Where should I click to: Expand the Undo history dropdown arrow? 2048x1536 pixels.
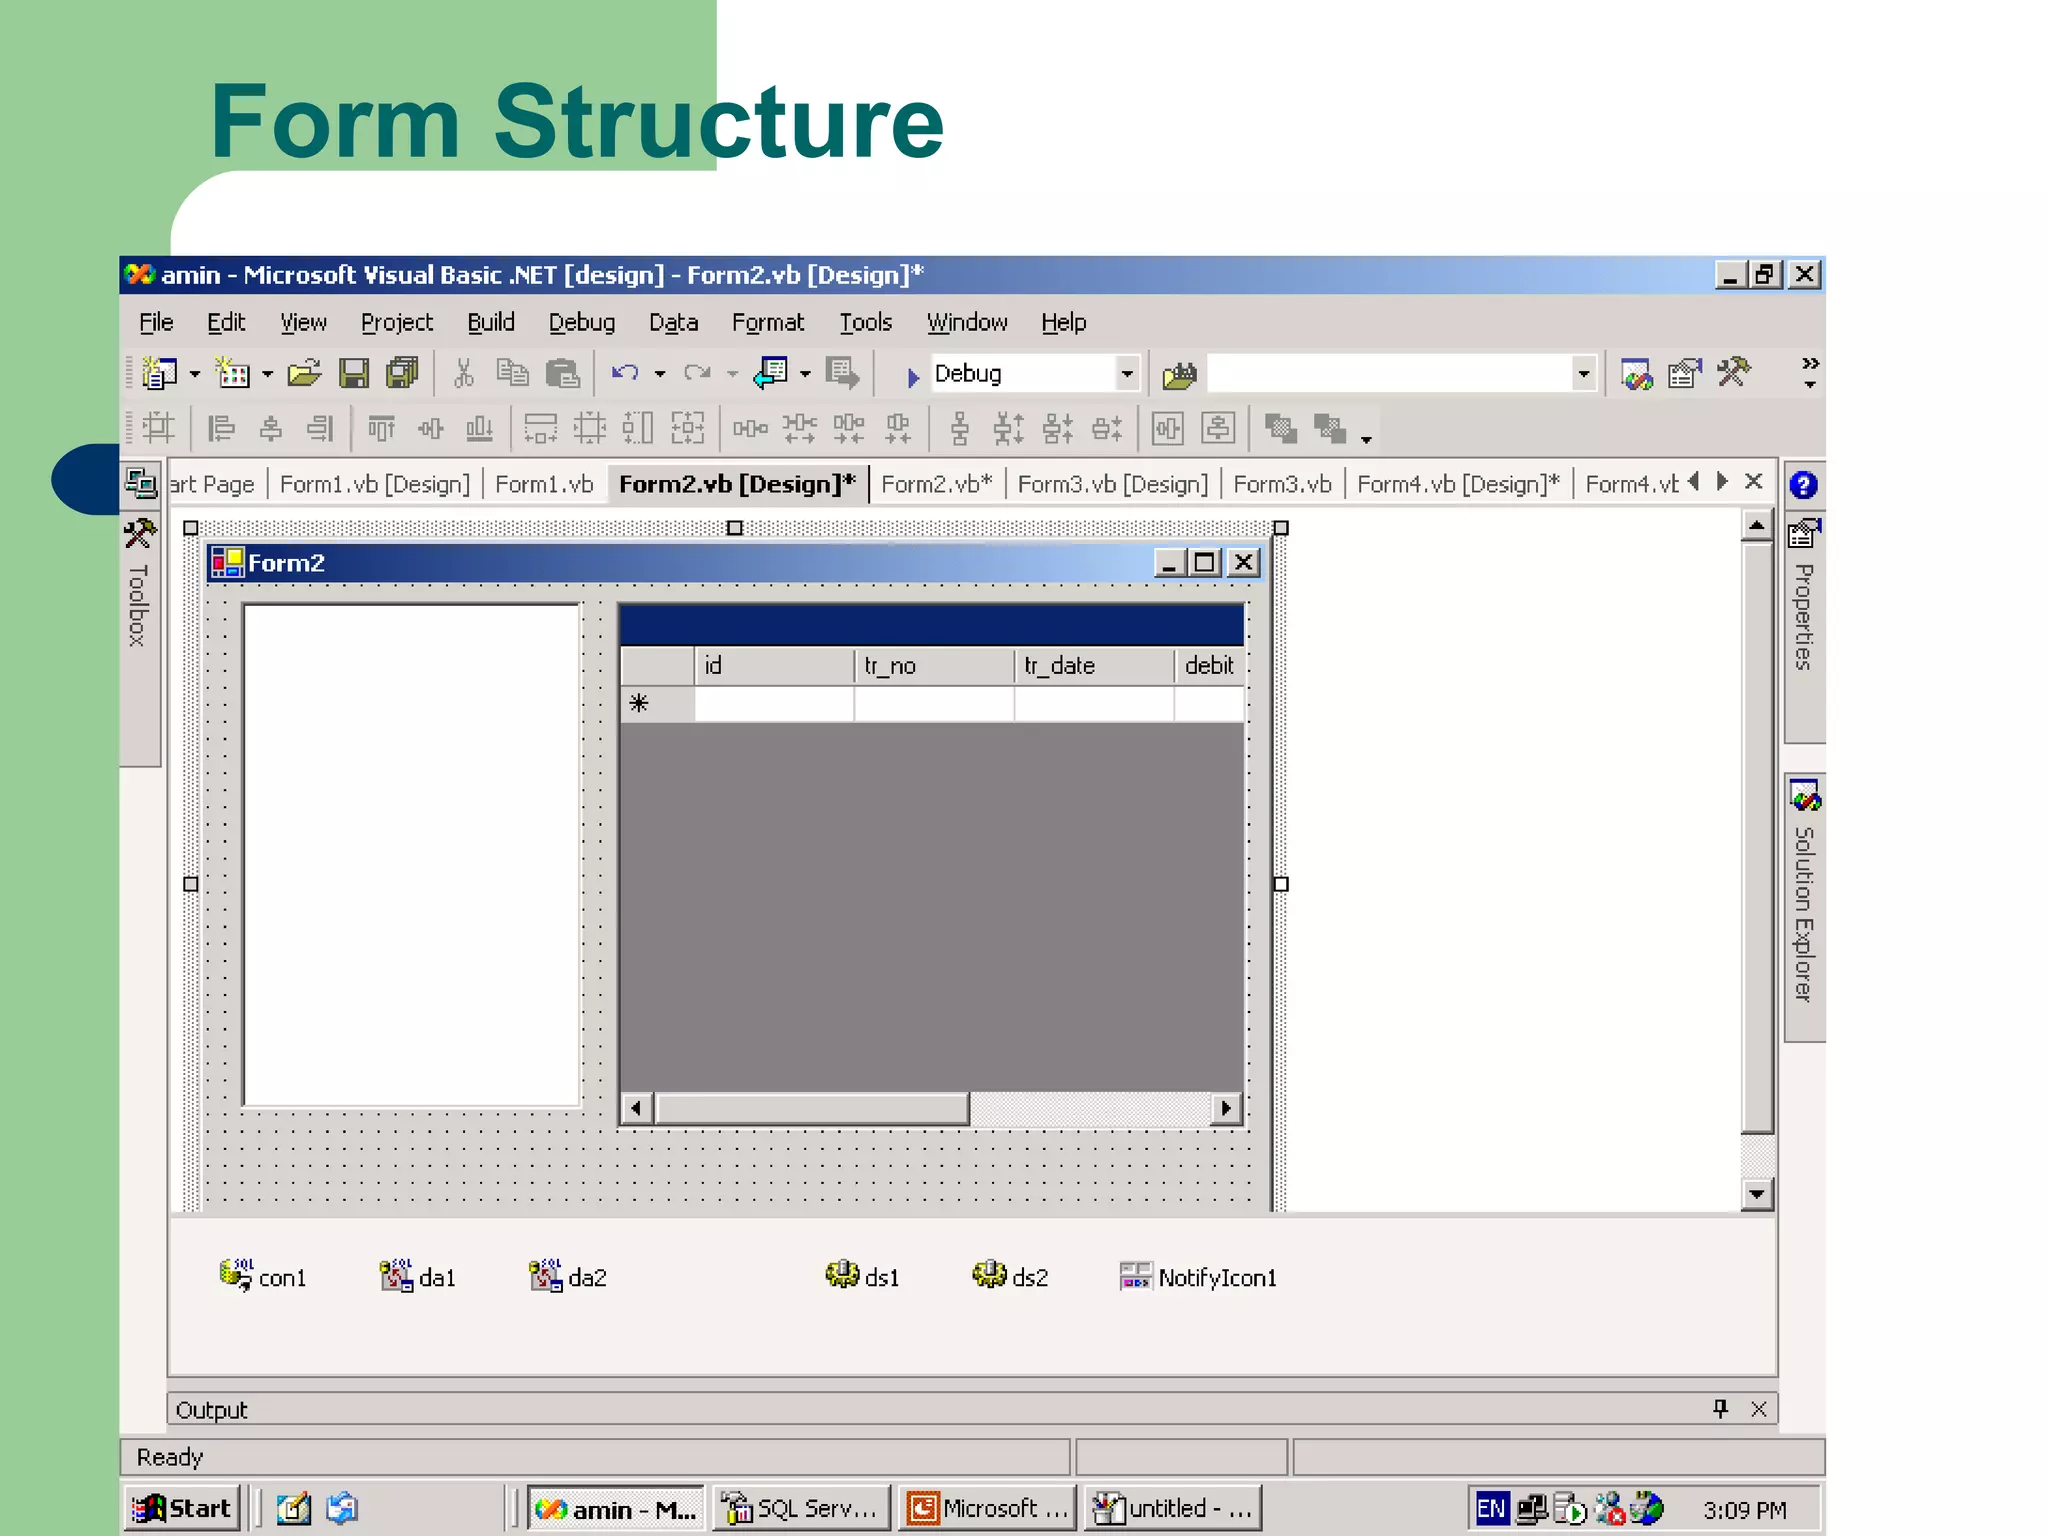(x=660, y=375)
